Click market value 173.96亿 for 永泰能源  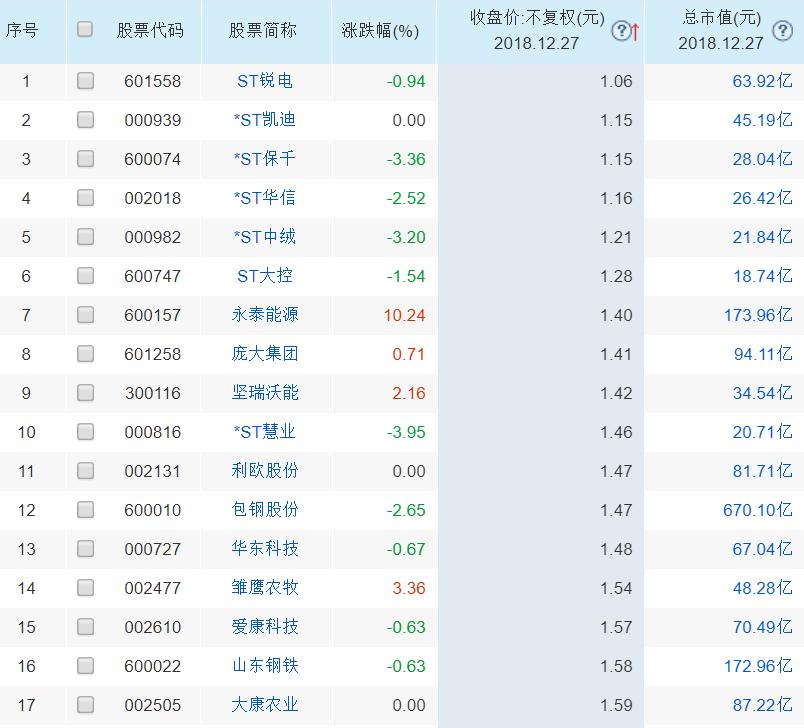coord(758,315)
